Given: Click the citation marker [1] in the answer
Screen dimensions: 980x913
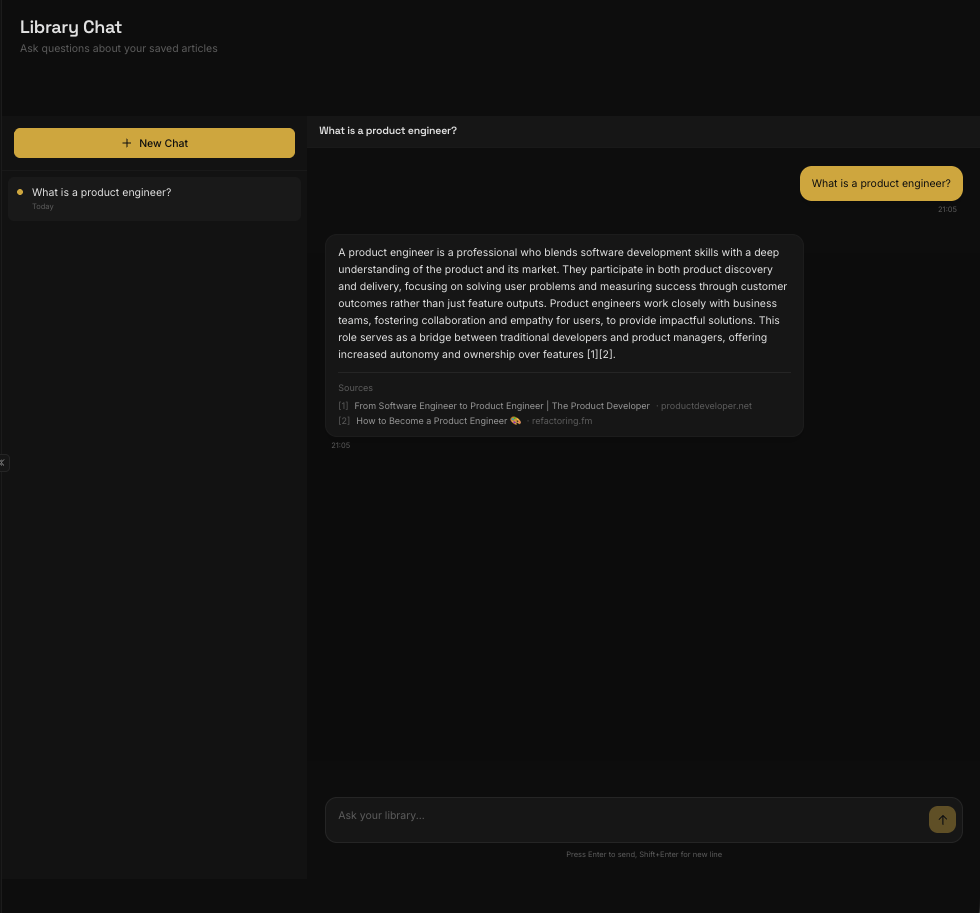Looking at the screenshot, I should [x=591, y=354].
